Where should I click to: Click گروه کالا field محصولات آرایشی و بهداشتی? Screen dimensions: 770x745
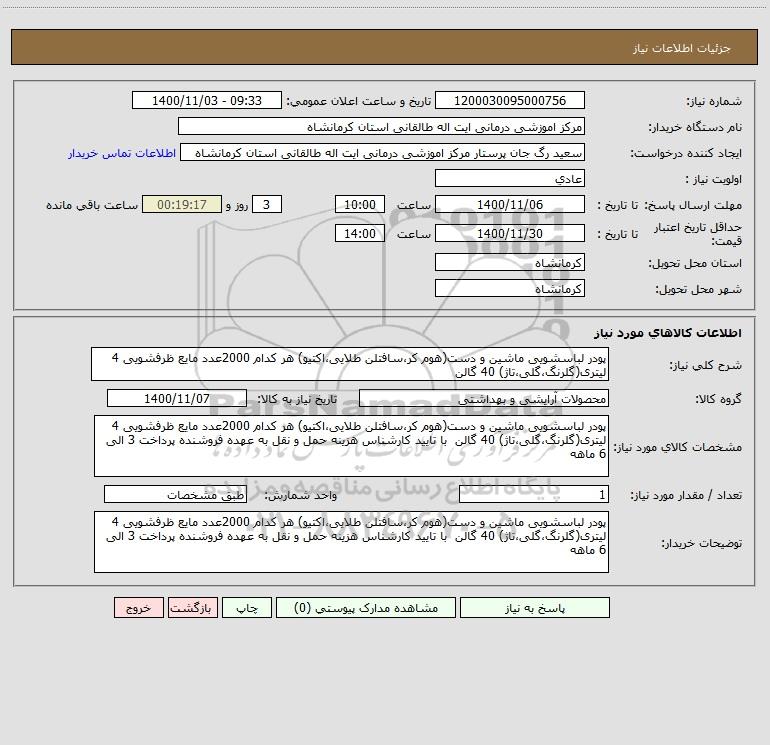484,398
